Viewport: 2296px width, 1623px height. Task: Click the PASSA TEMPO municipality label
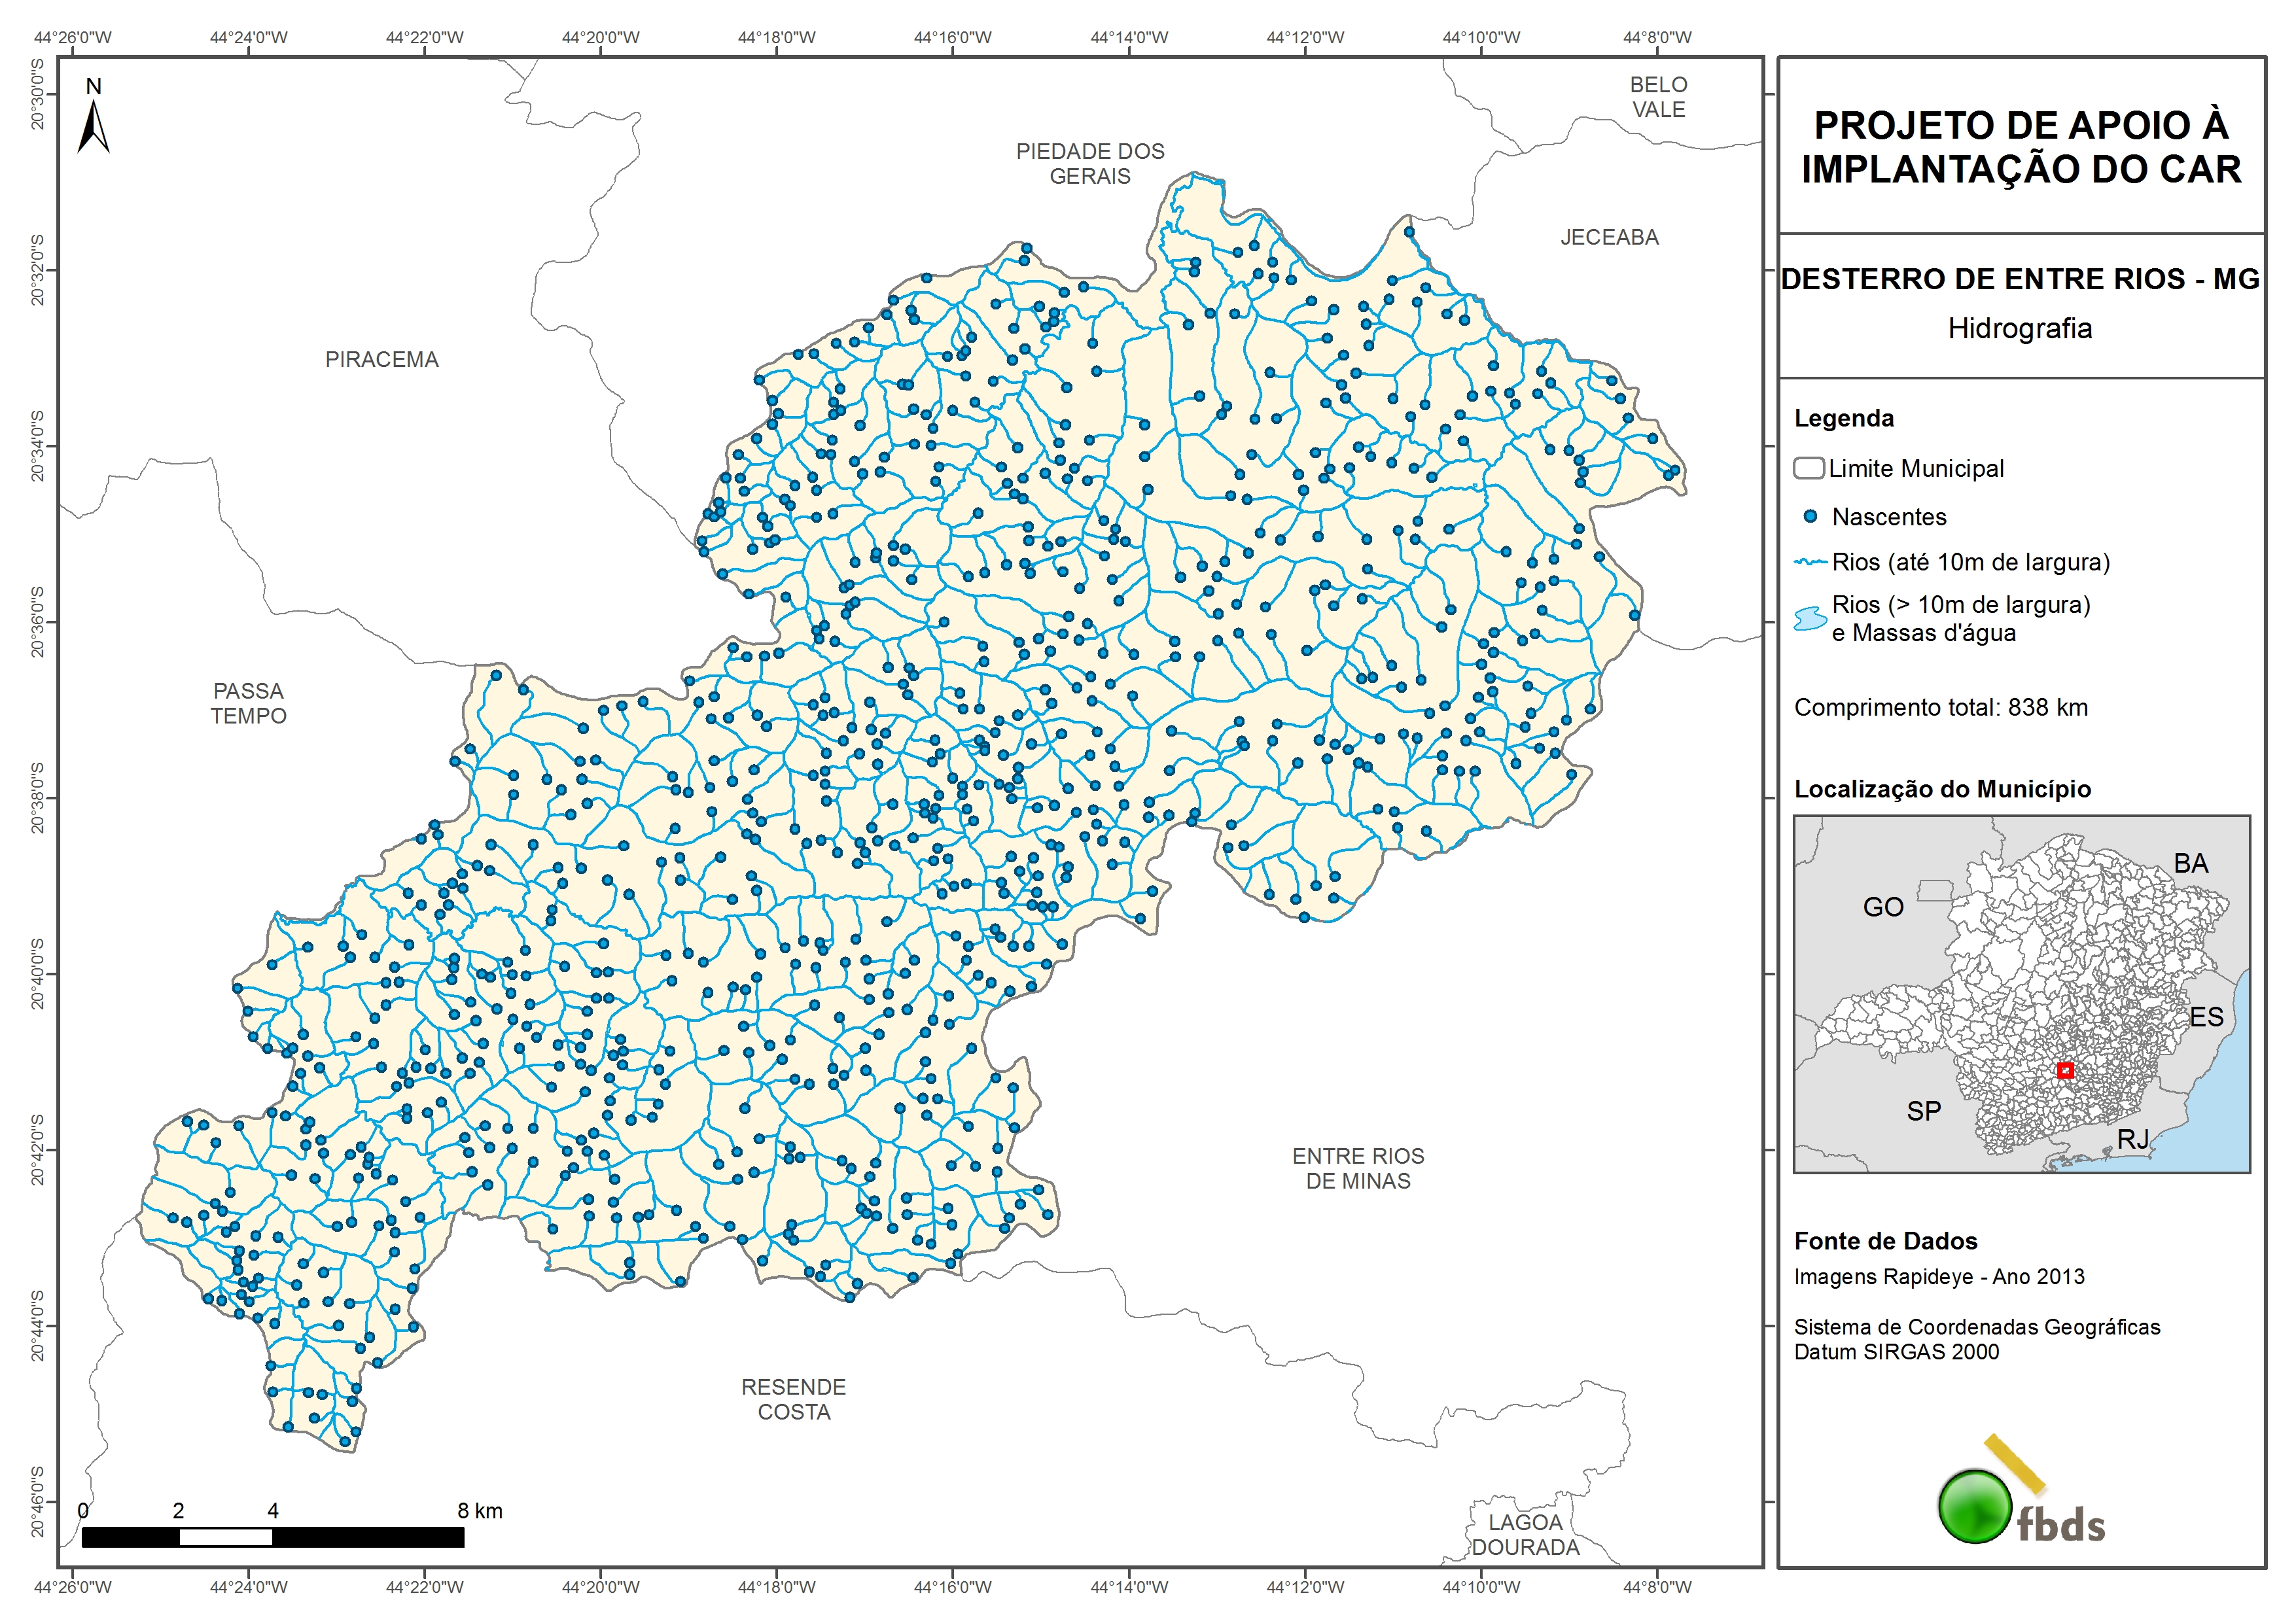pyautogui.click(x=248, y=703)
